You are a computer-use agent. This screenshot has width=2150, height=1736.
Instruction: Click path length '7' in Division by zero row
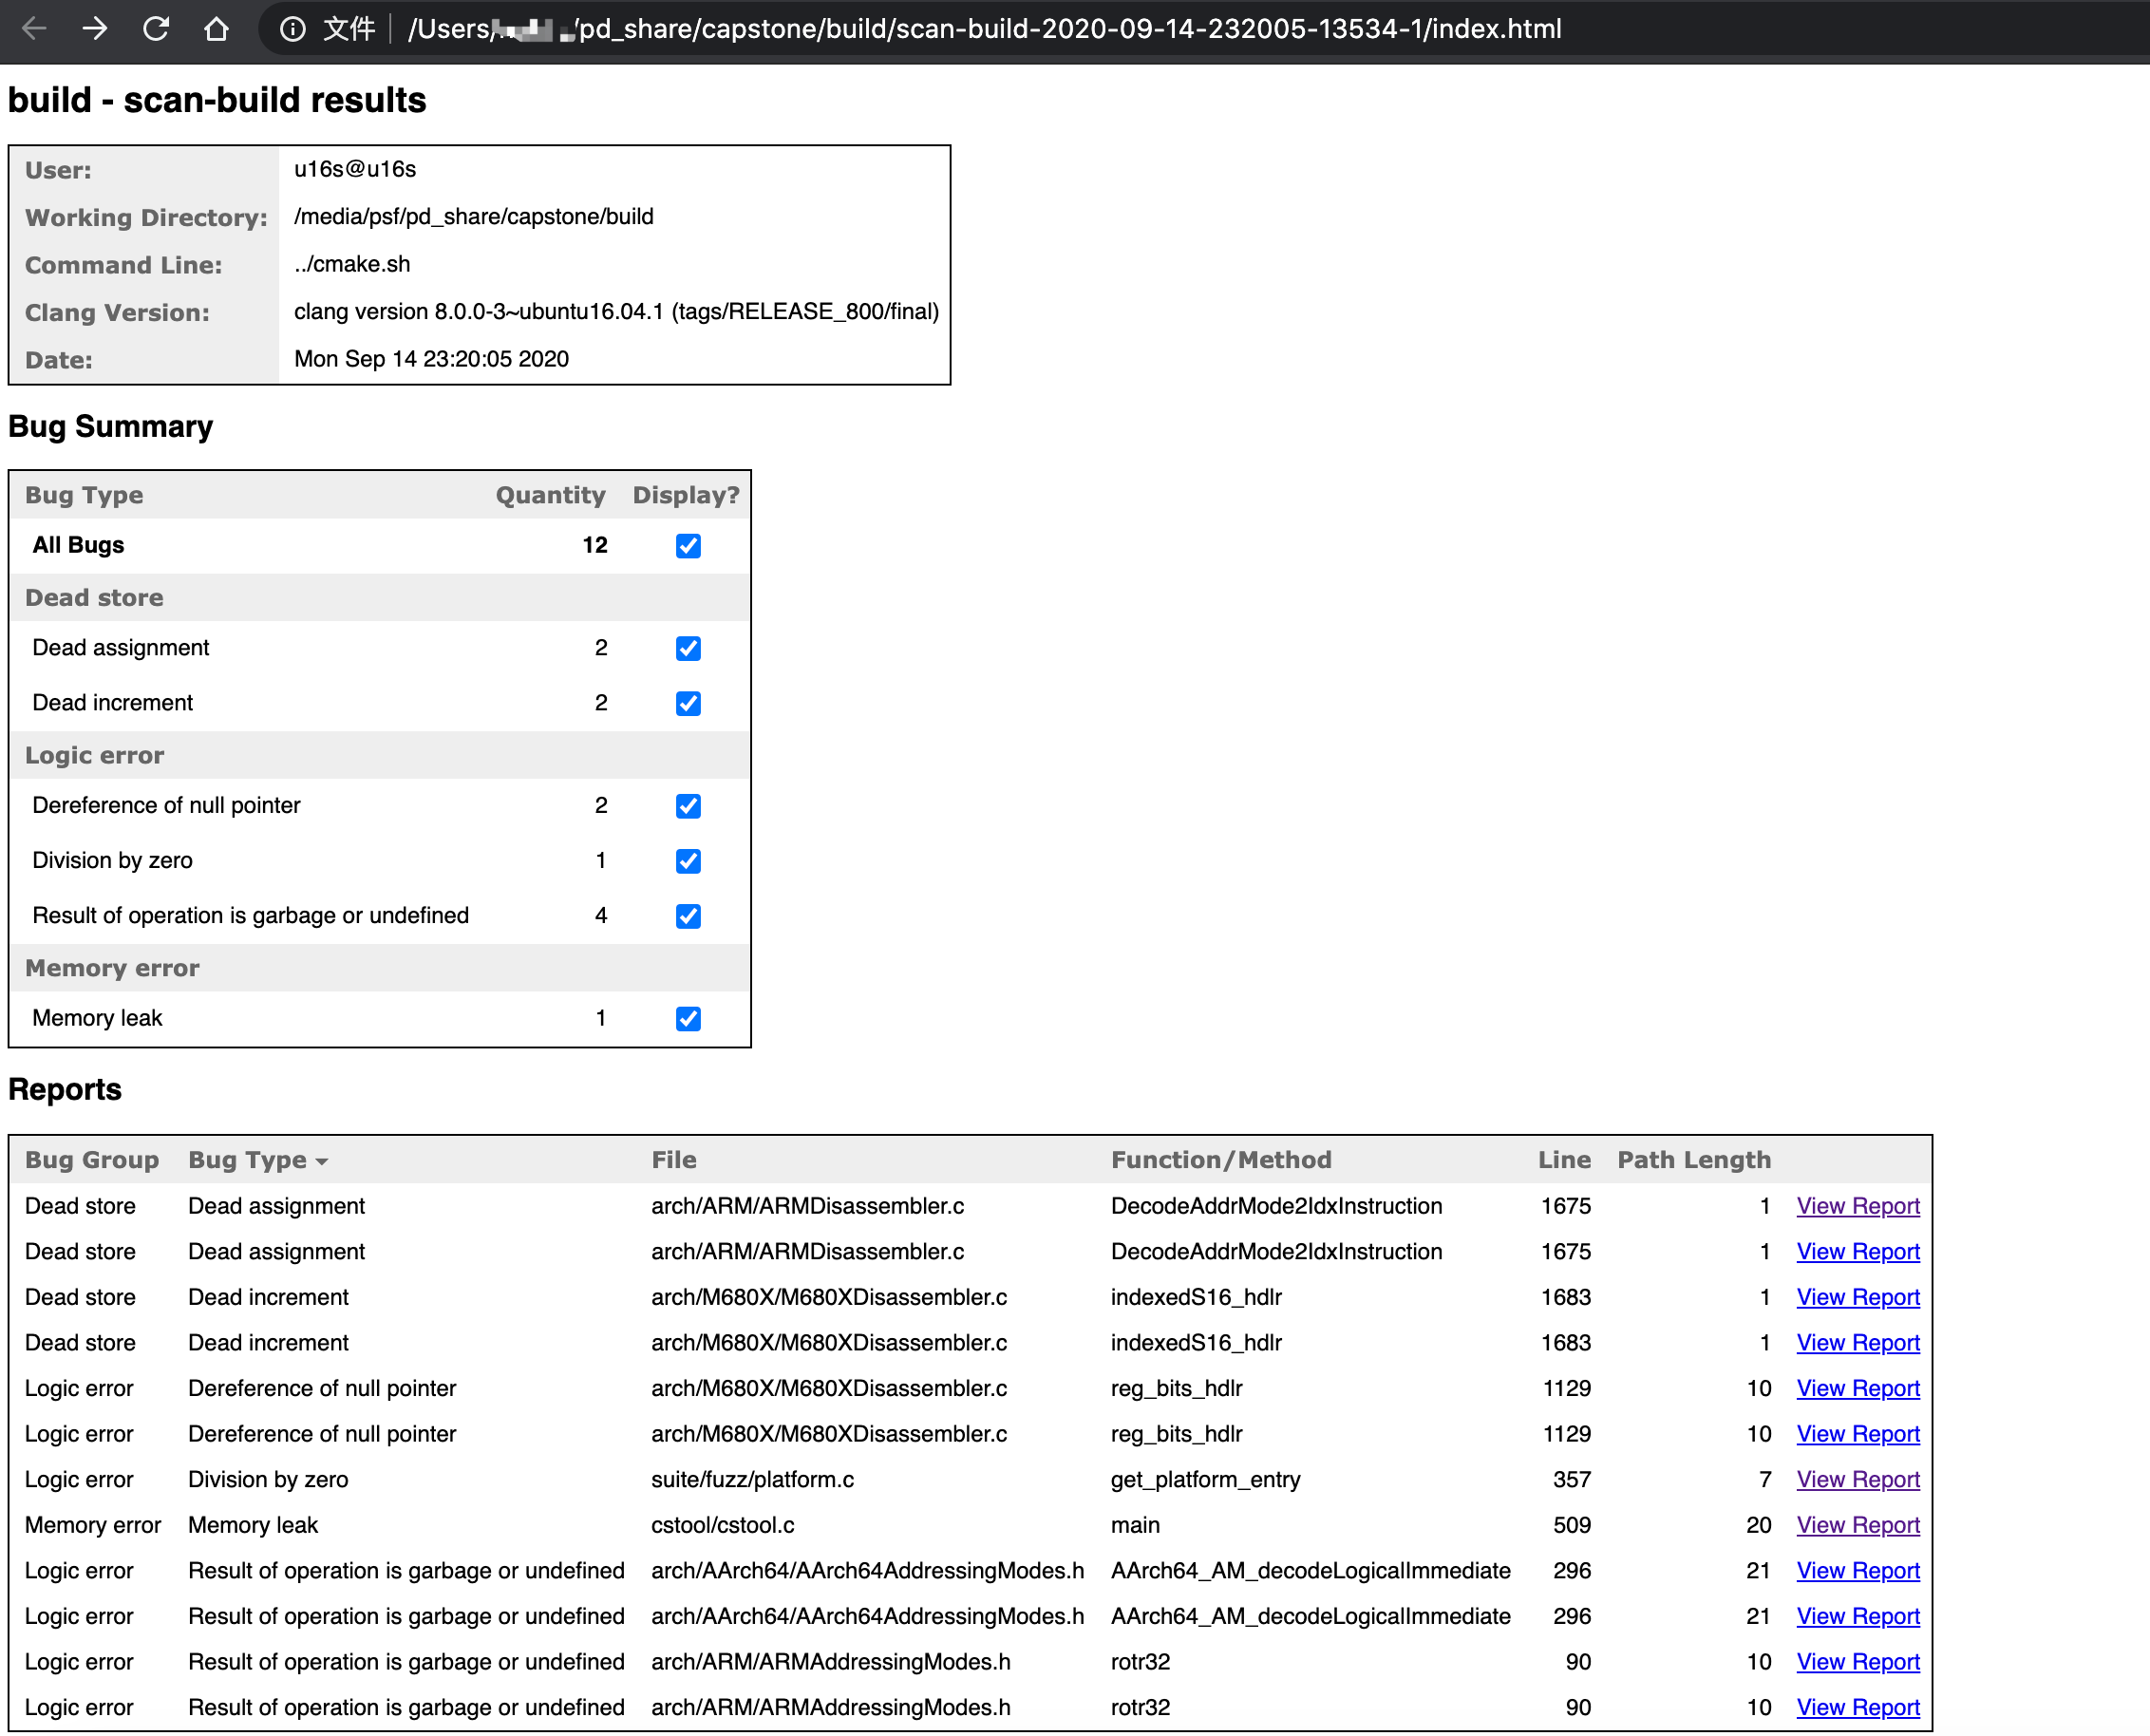click(1765, 1479)
